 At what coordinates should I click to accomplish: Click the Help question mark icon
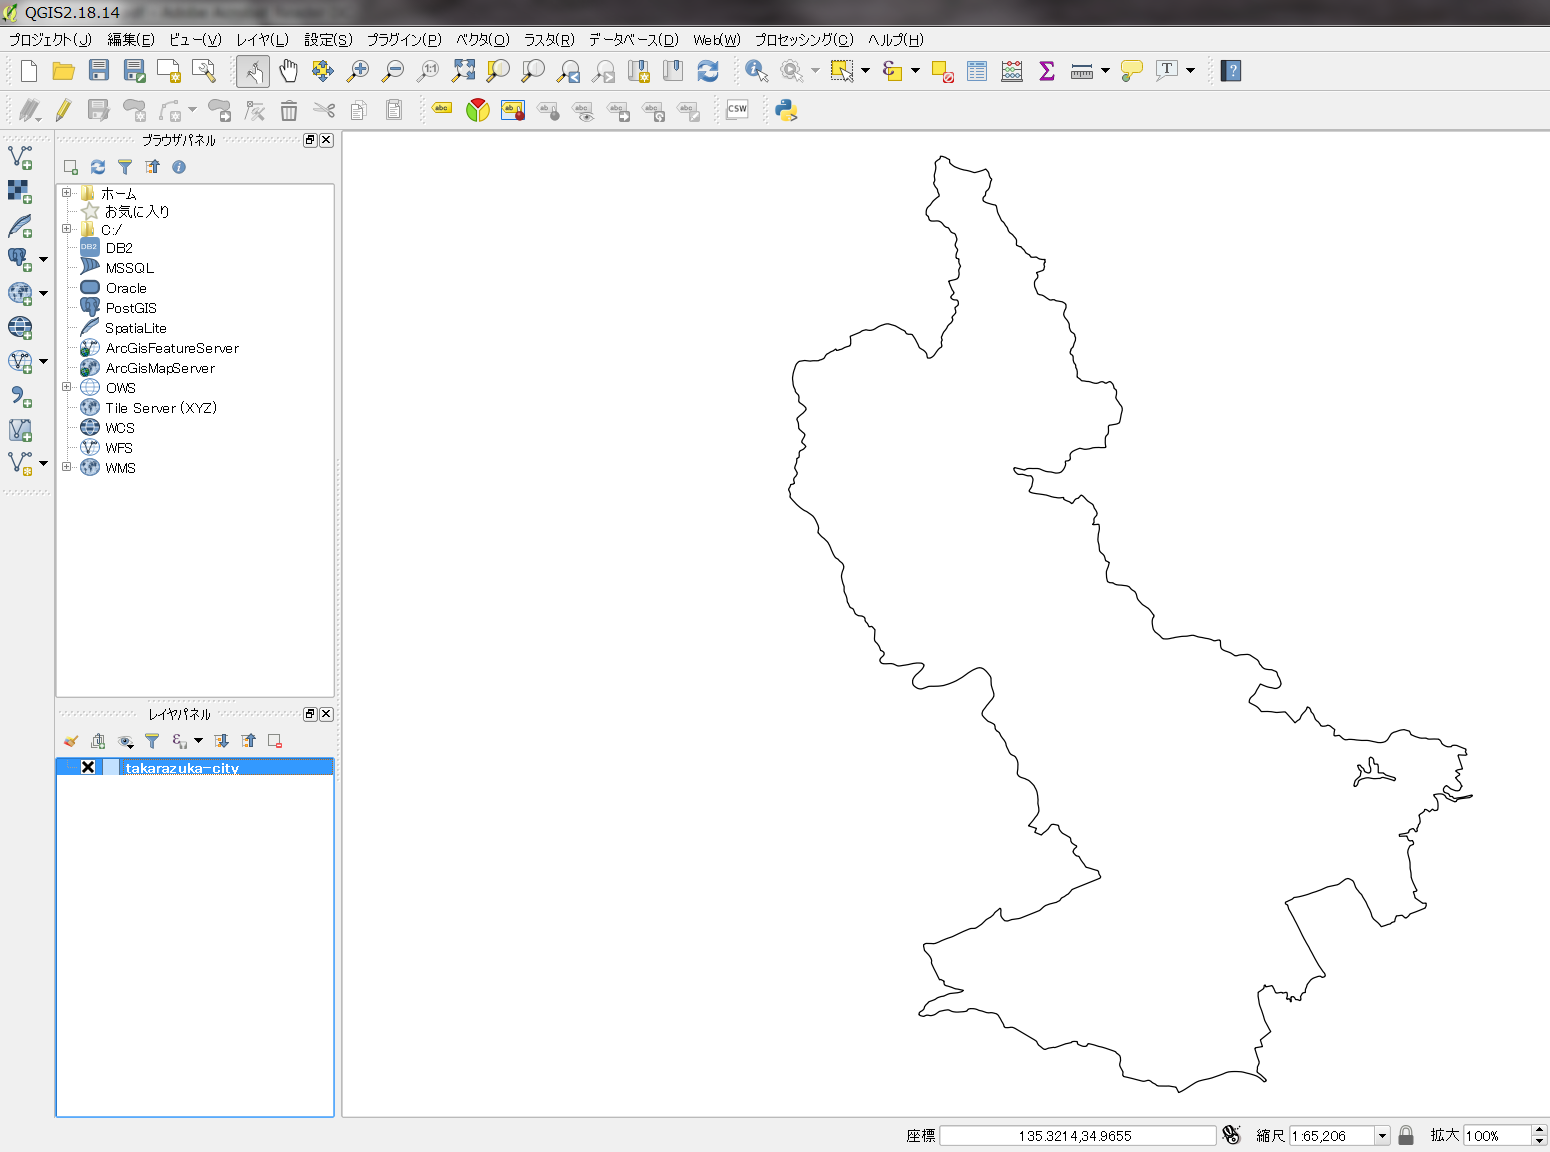[1232, 70]
